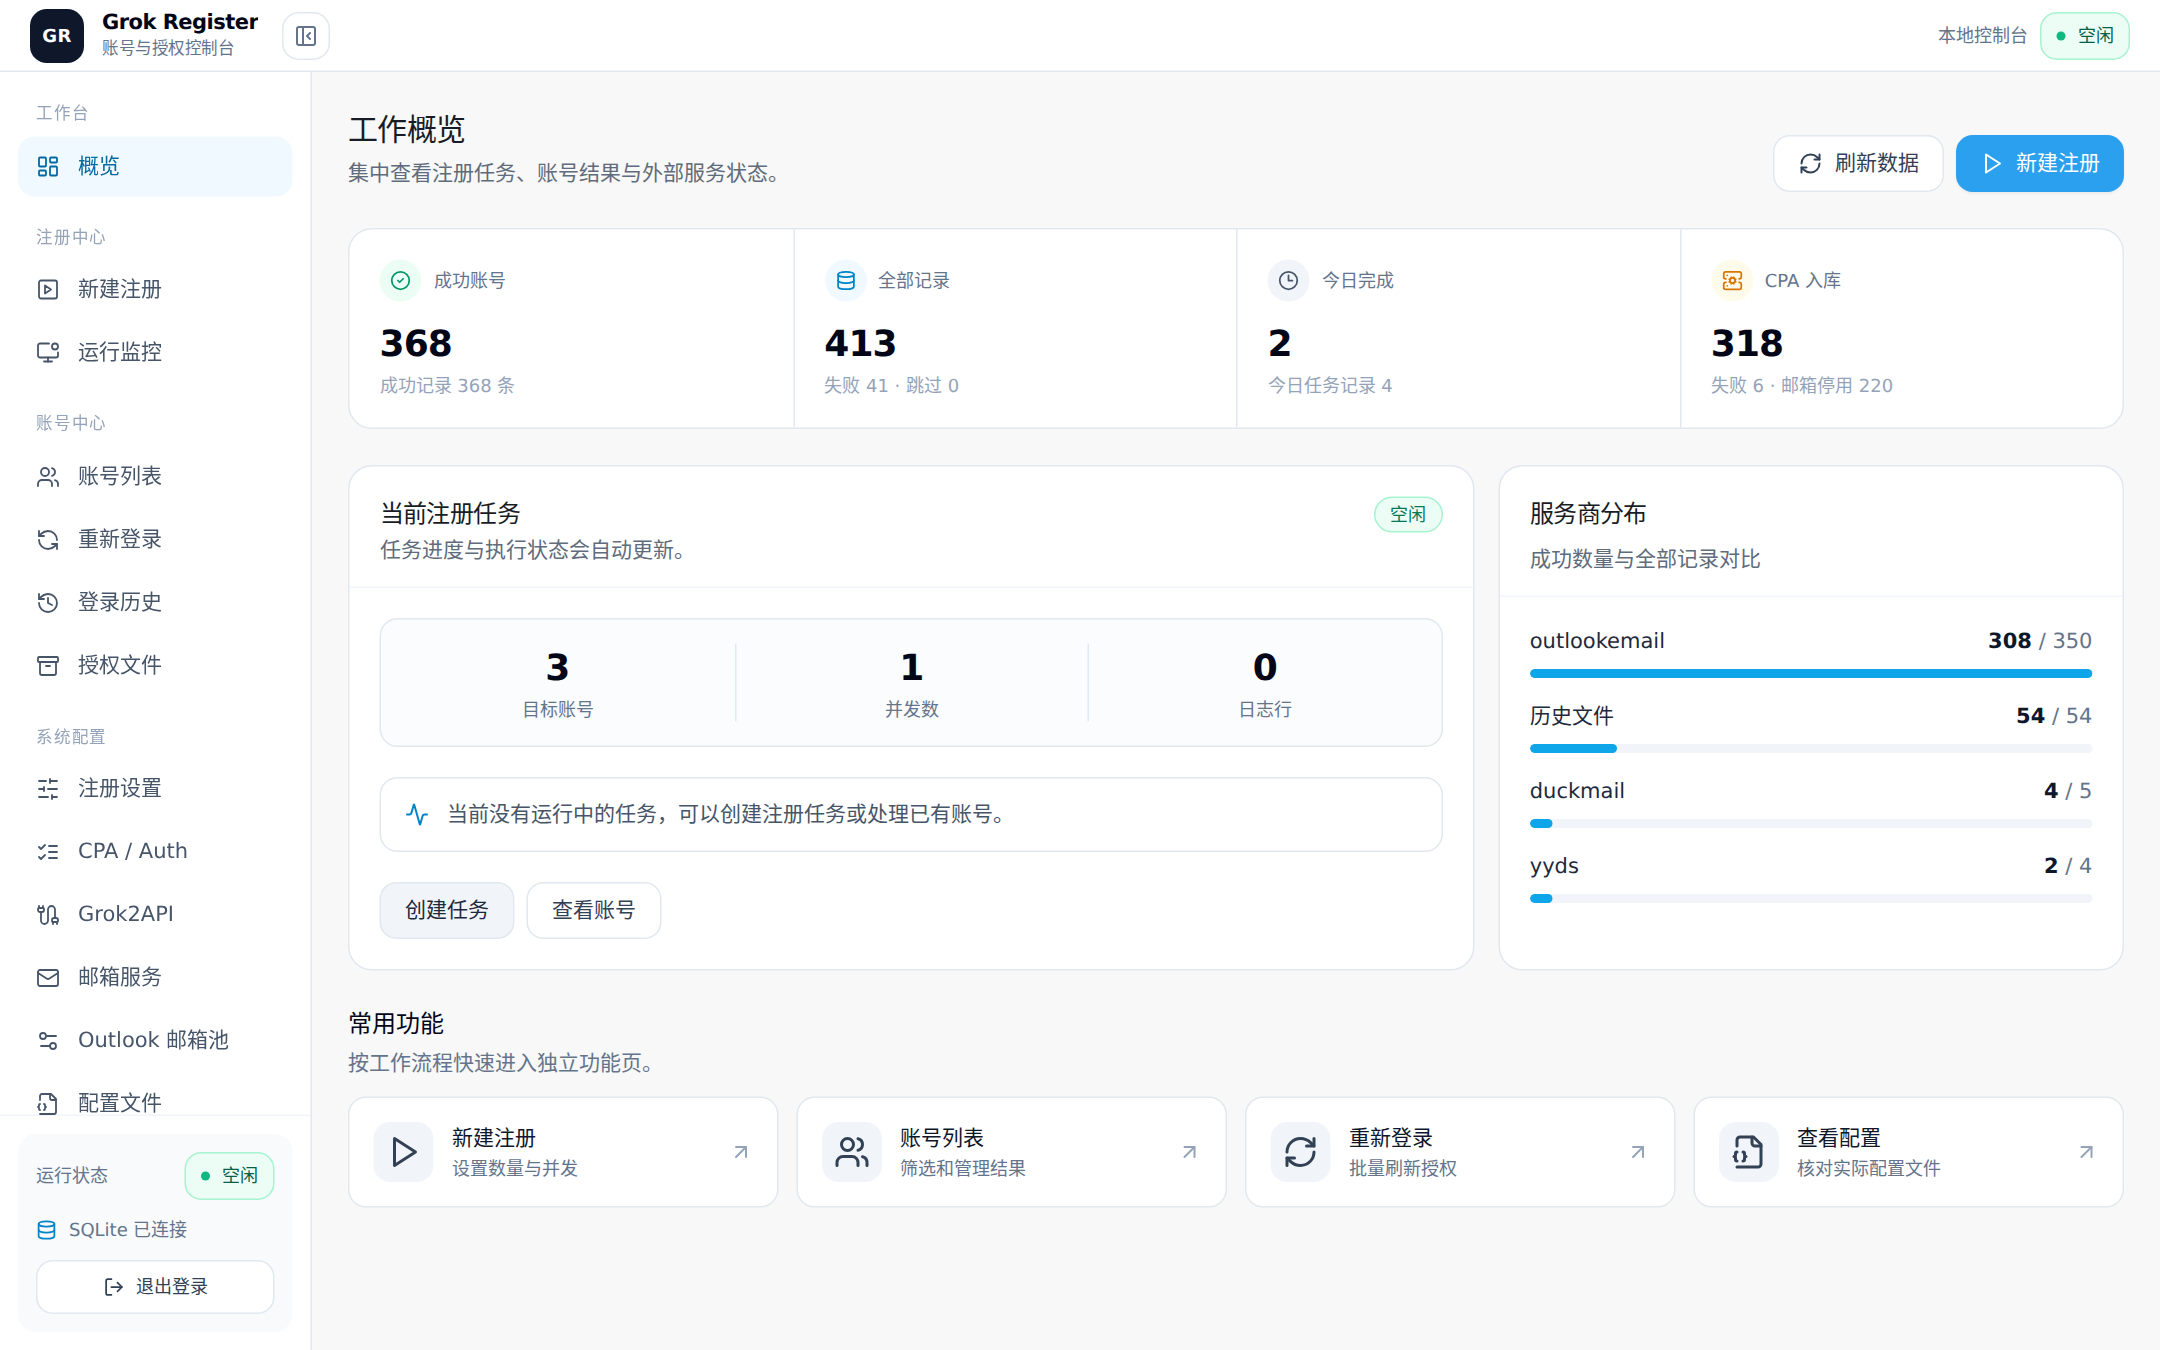This screenshot has width=2160, height=1350.
Task: Click the 配置文件 file icon in the sidebar
Action: click(x=48, y=1103)
